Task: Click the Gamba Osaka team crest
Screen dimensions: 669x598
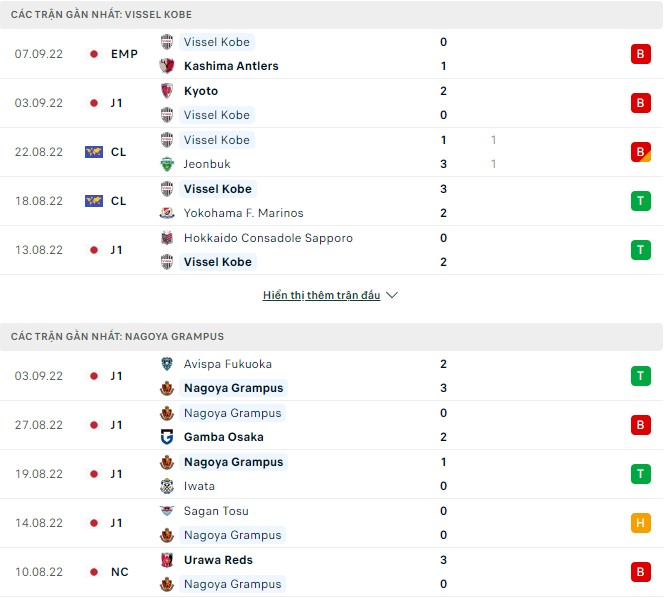Action: (168, 437)
